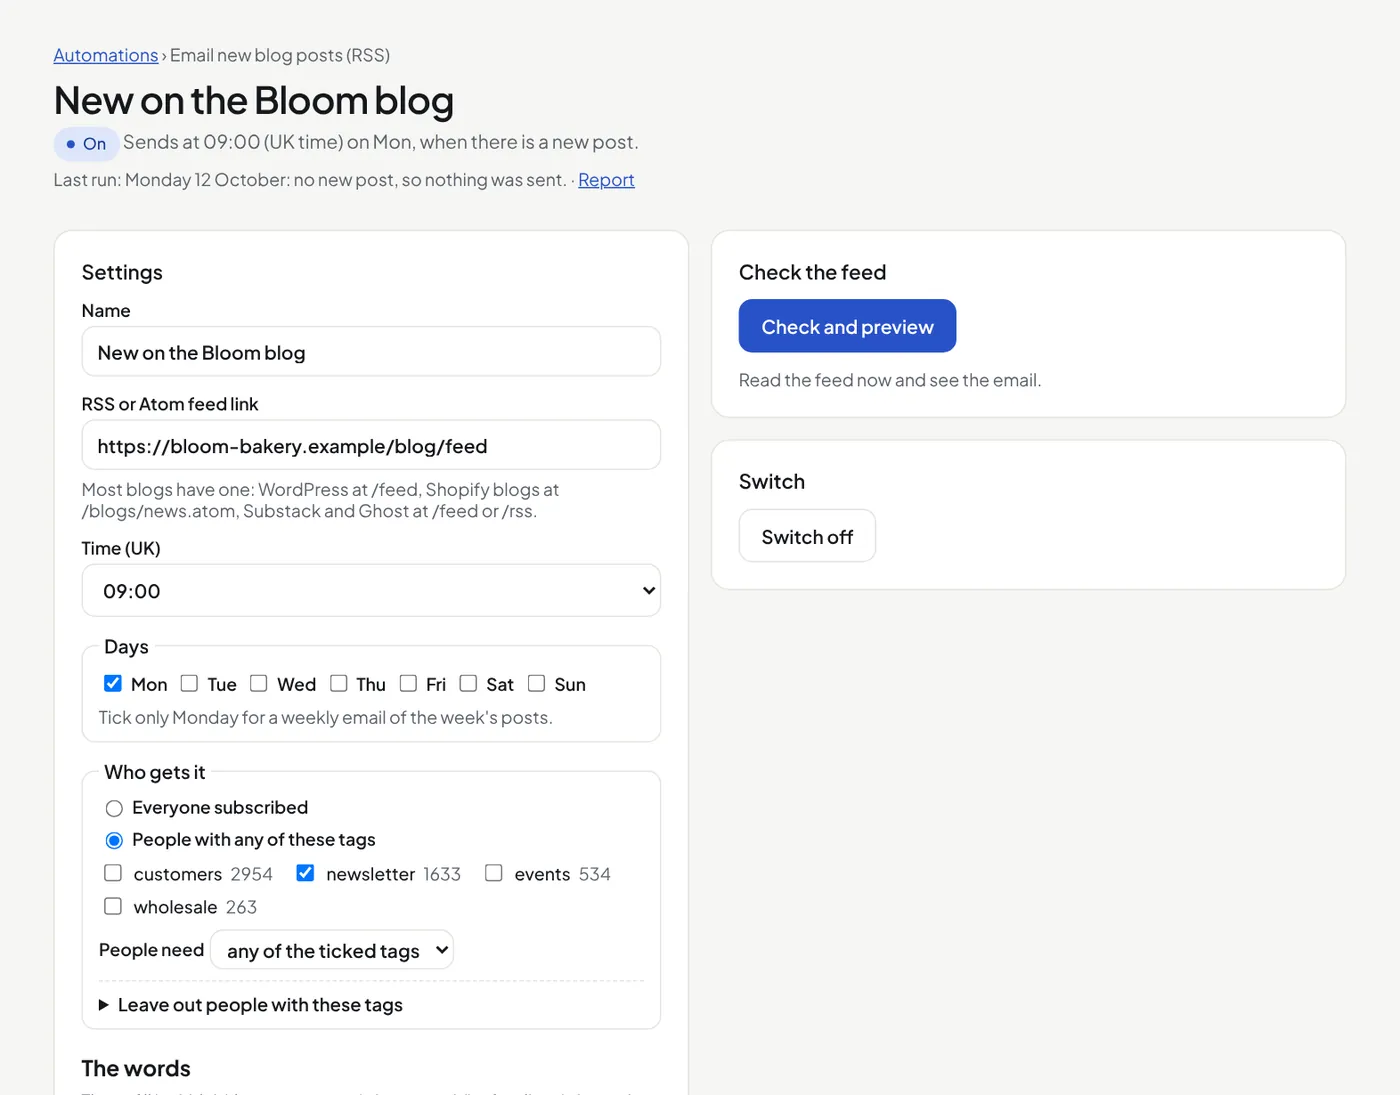The width and height of the screenshot is (1400, 1095).
Task: Tick the wholesale tag checkbox
Action: [113, 906]
